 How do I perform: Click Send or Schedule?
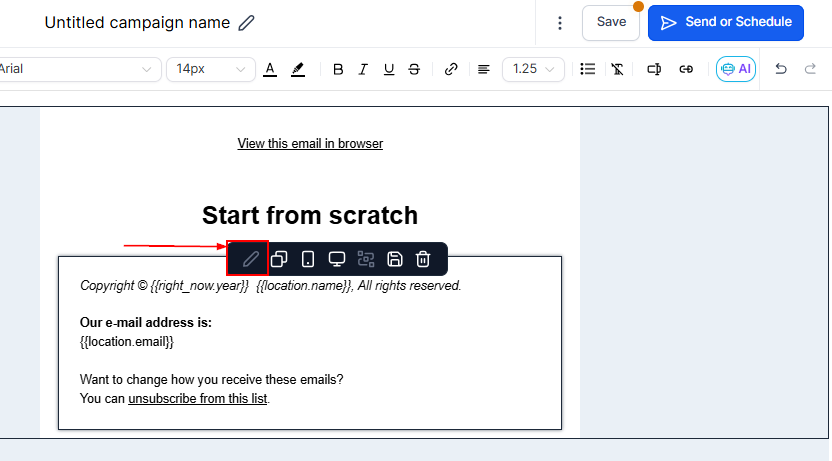725,22
